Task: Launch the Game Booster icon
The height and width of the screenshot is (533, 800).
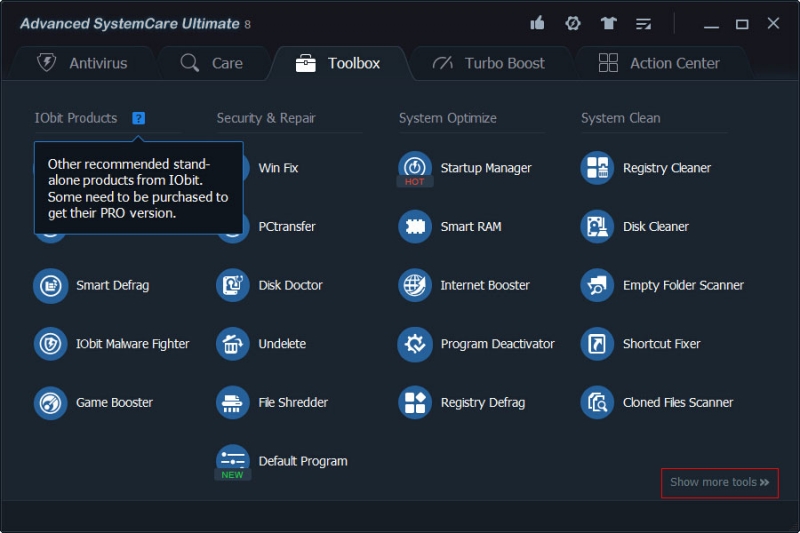Action: coord(51,402)
